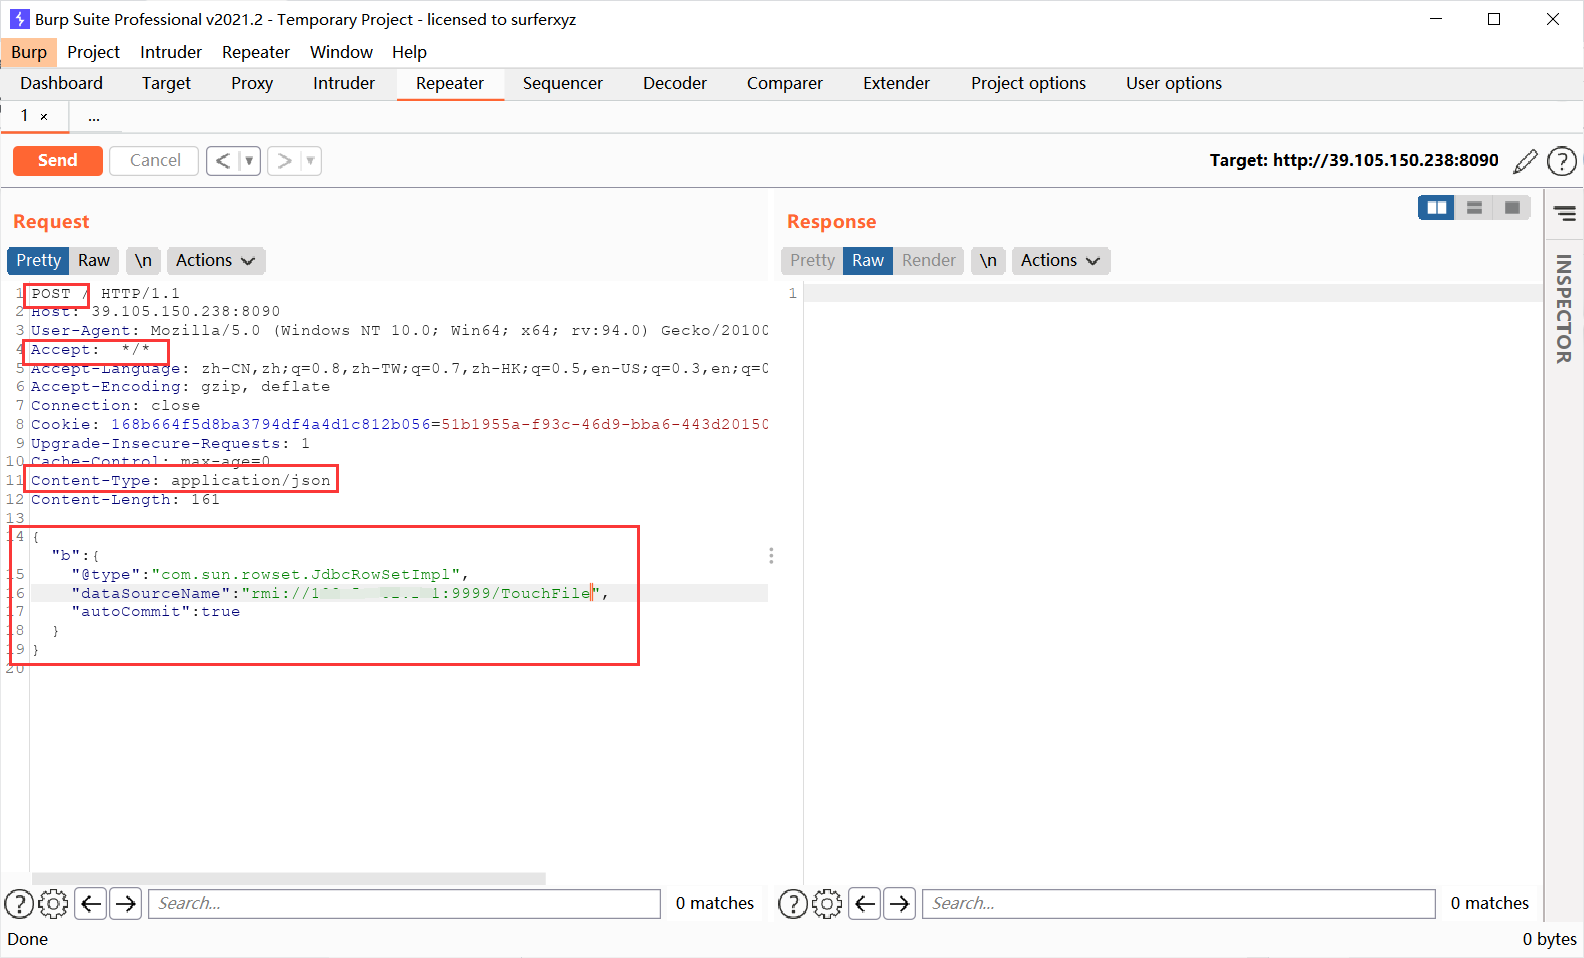Open response Actions dropdown

[1061, 261]
